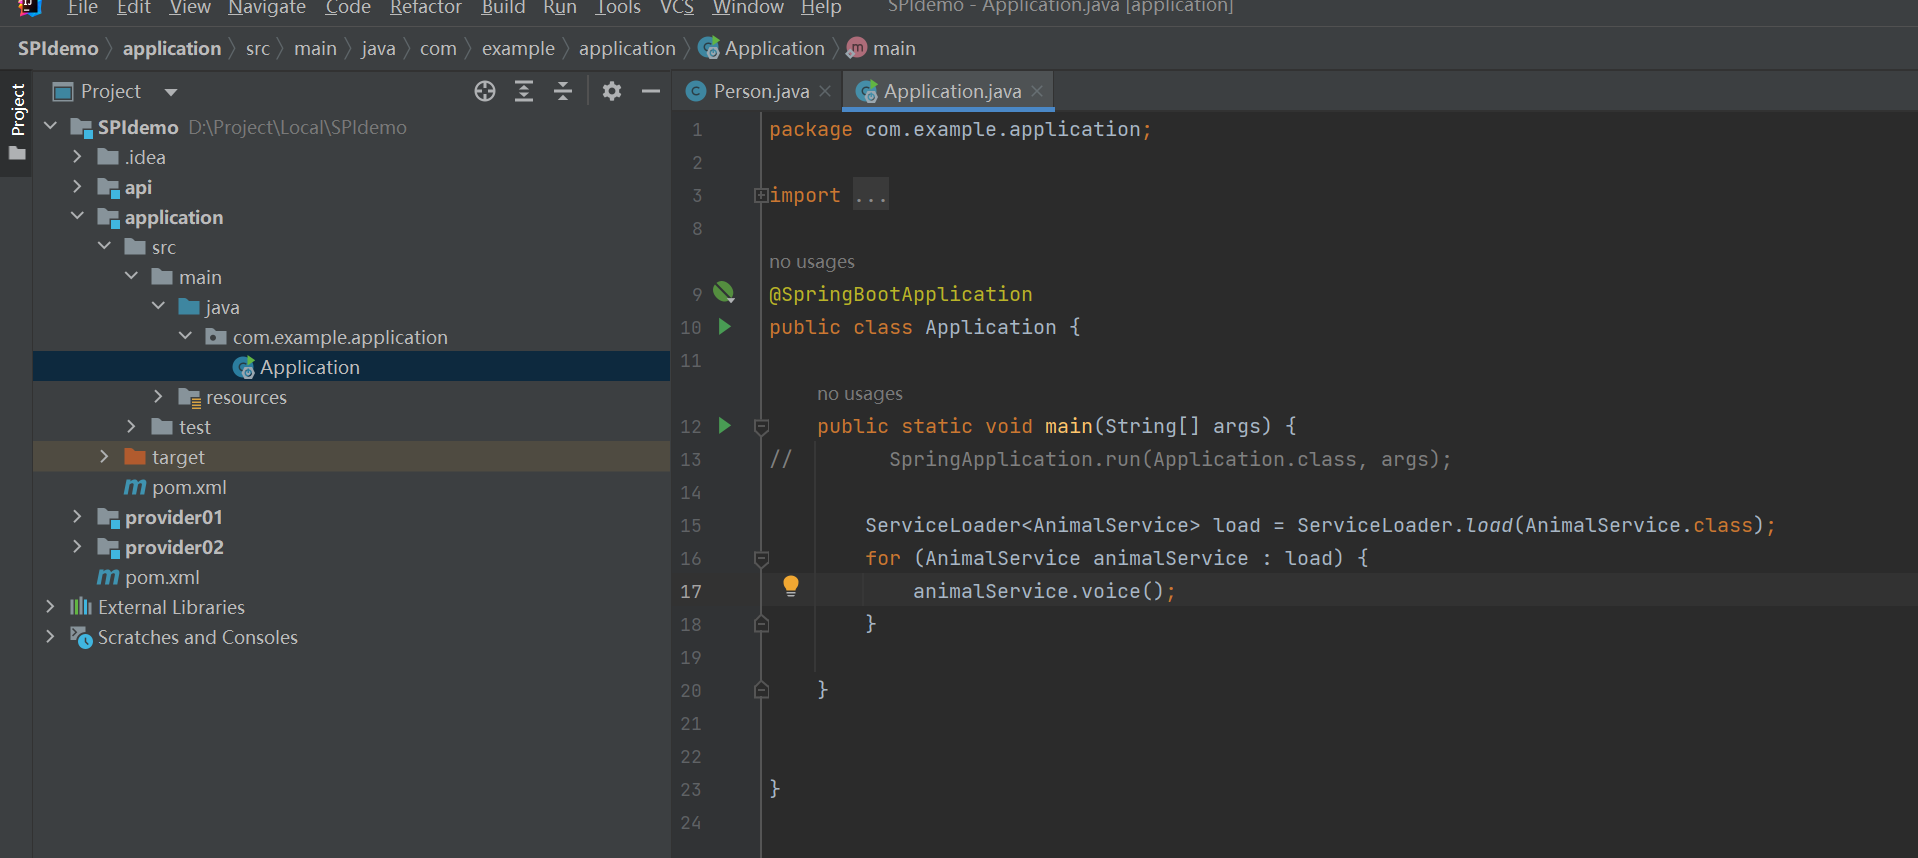Viewport: 1918px width, 858px height.
Task: Click SPIdemo in the breadcrumb bar
Action: (x=58, y=48)
